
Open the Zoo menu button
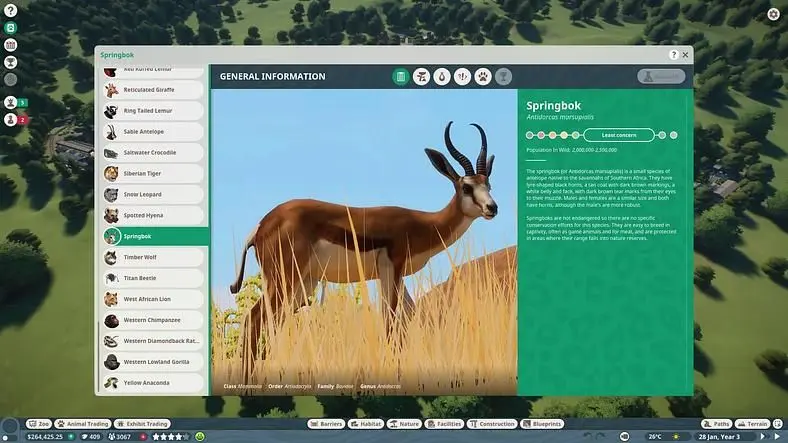point(39,424)
